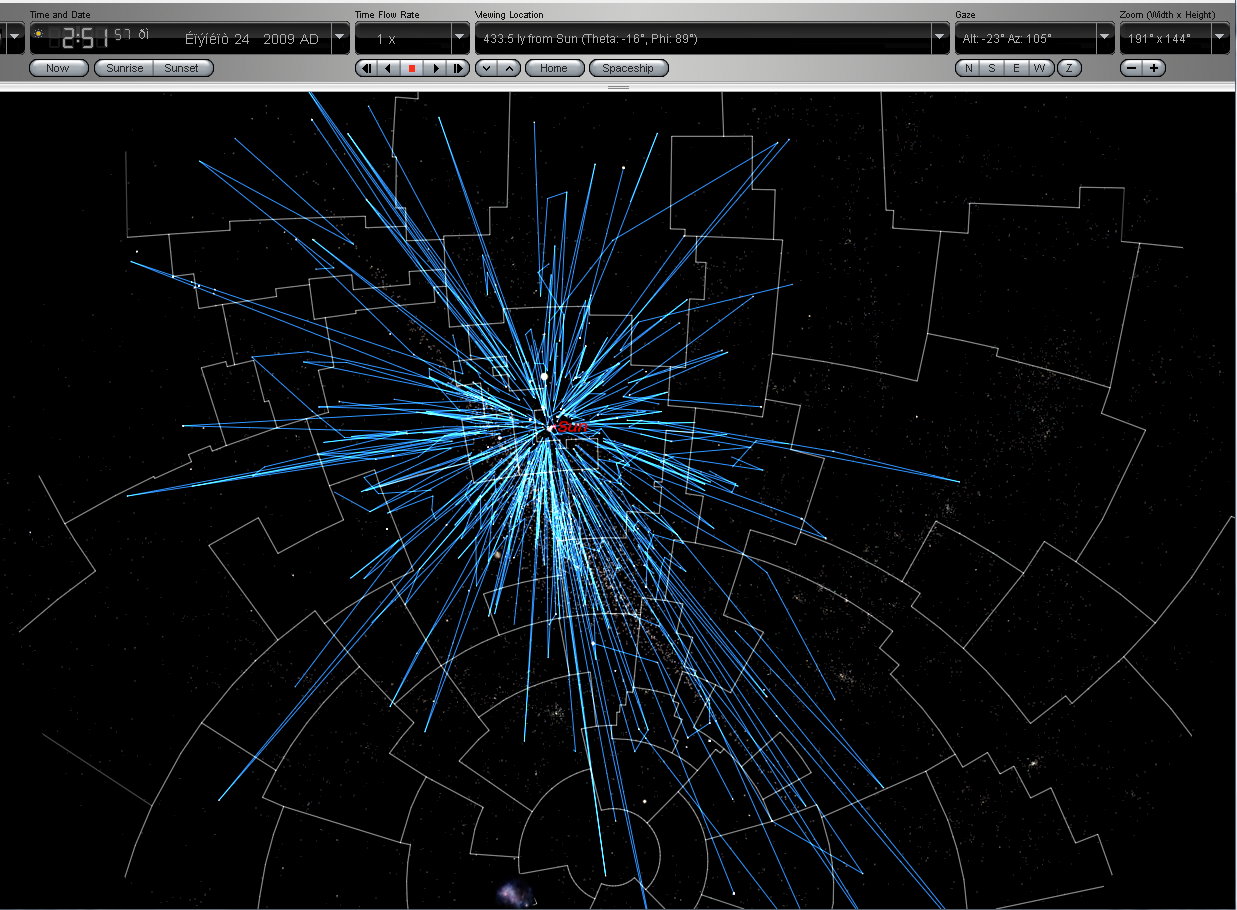
Task: Click the 433.5 ly from Sun location text
Action: (590, 39)
